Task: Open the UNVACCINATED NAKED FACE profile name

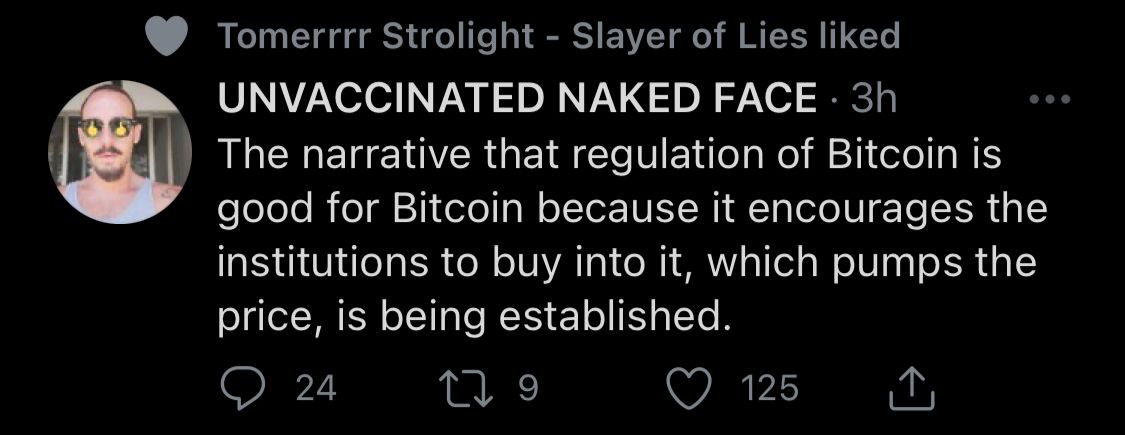Action: click(x=517, y=98)
